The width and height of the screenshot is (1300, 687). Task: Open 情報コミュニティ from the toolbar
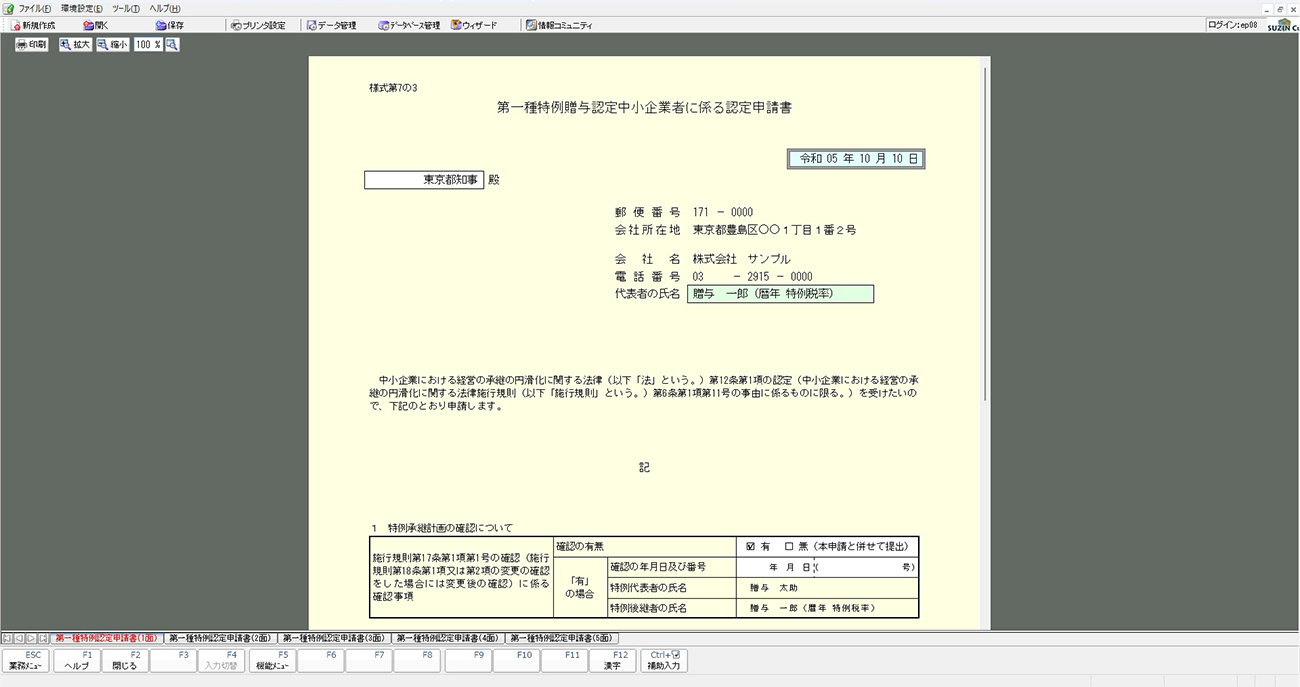tap(559, 25)
